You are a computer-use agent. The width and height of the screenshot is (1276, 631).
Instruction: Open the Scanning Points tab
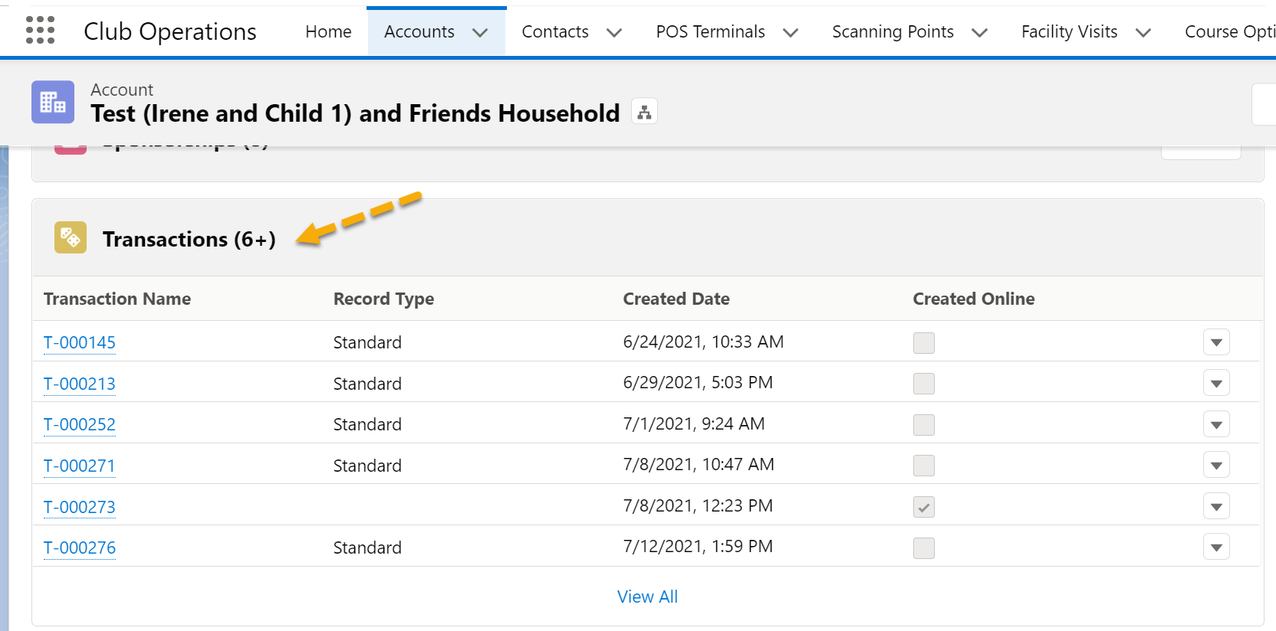[x=892, y=32]
